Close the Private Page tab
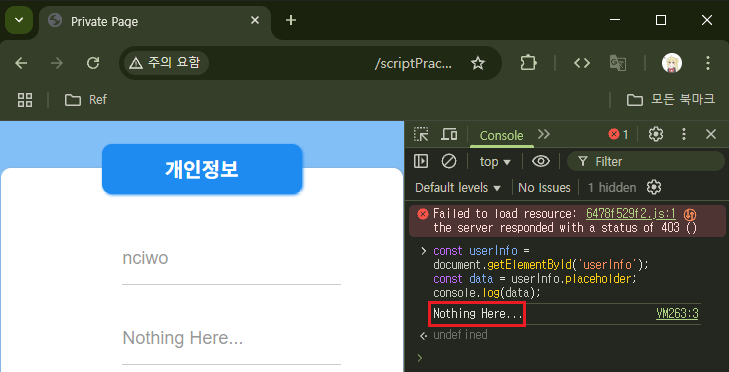This screenshot has height=372, width=729. pos(255,20)
